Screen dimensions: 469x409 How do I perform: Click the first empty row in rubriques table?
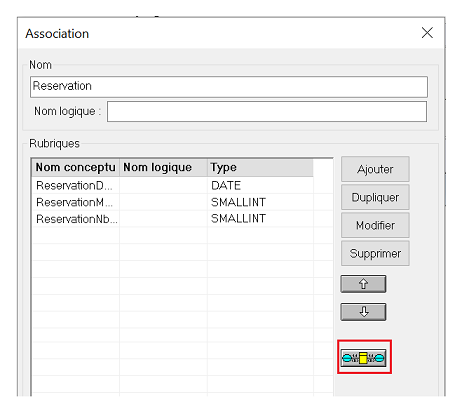coord(173,235)
